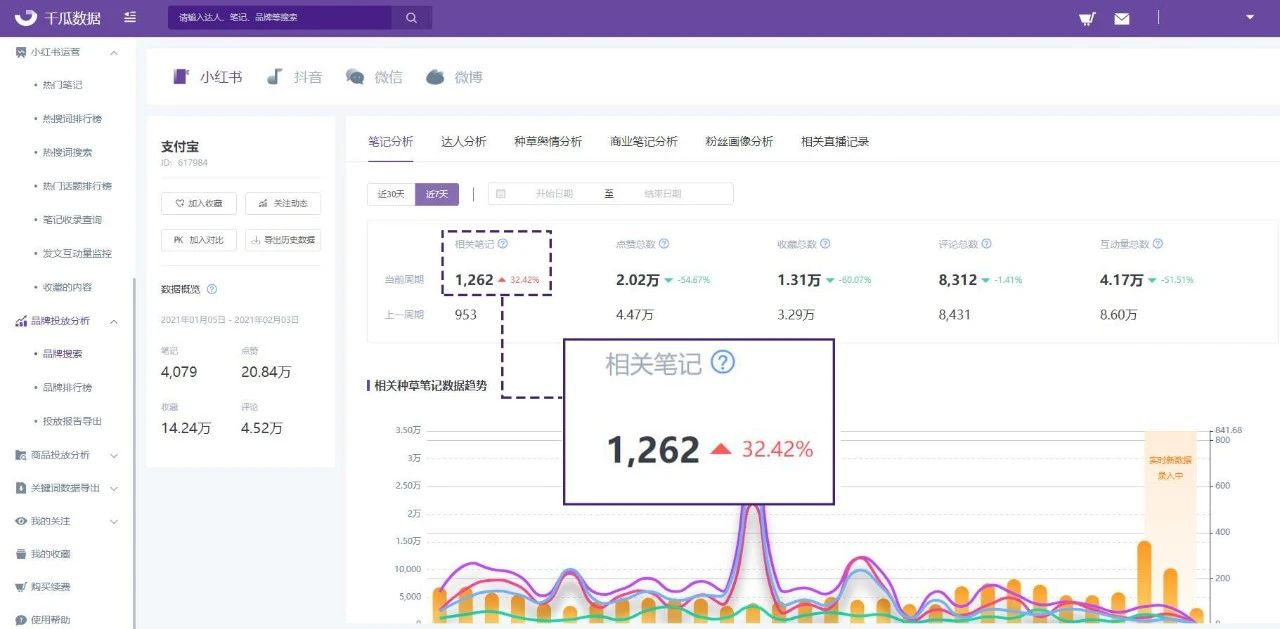Open the shopping cart icon in header
Viewport: 1280px width, 629px height.
coord(1087,18)
